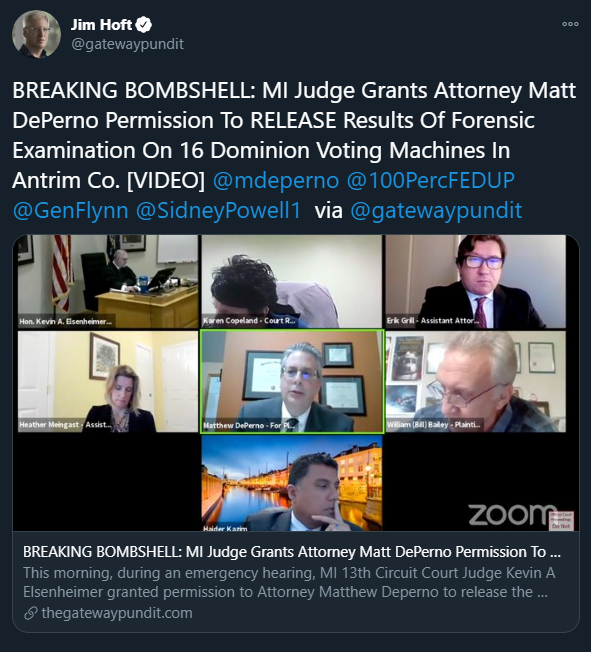The image size is (591, 652).
Task: Open the @GenFlynn mention
Action: [70, 210]
